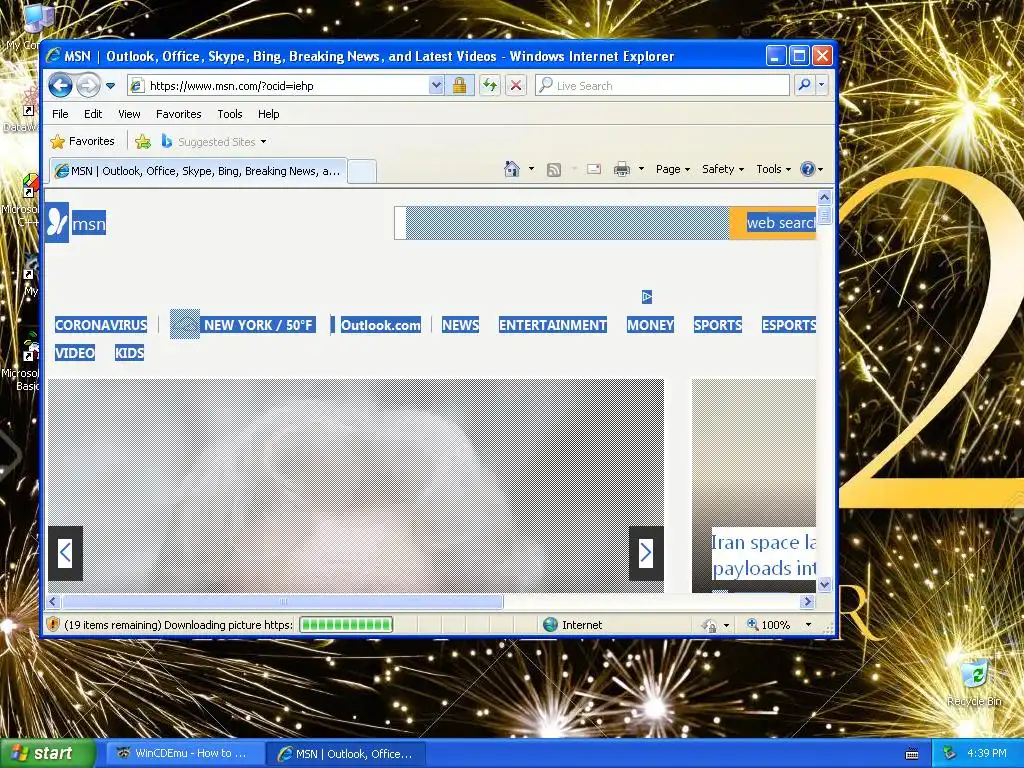Open the File menu
The height and width of the screenshot is (768, 1024).
60,114
